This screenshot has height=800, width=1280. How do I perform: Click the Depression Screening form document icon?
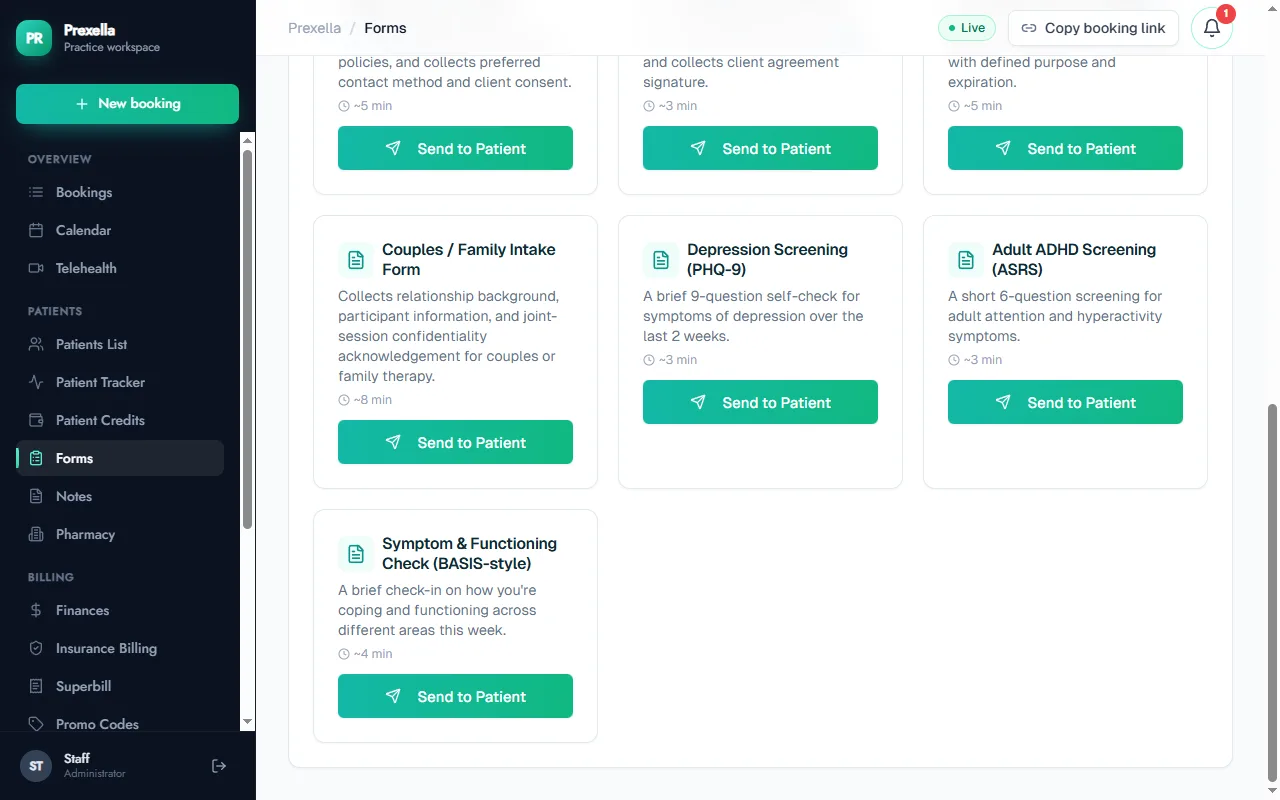(x=660, y=260)
